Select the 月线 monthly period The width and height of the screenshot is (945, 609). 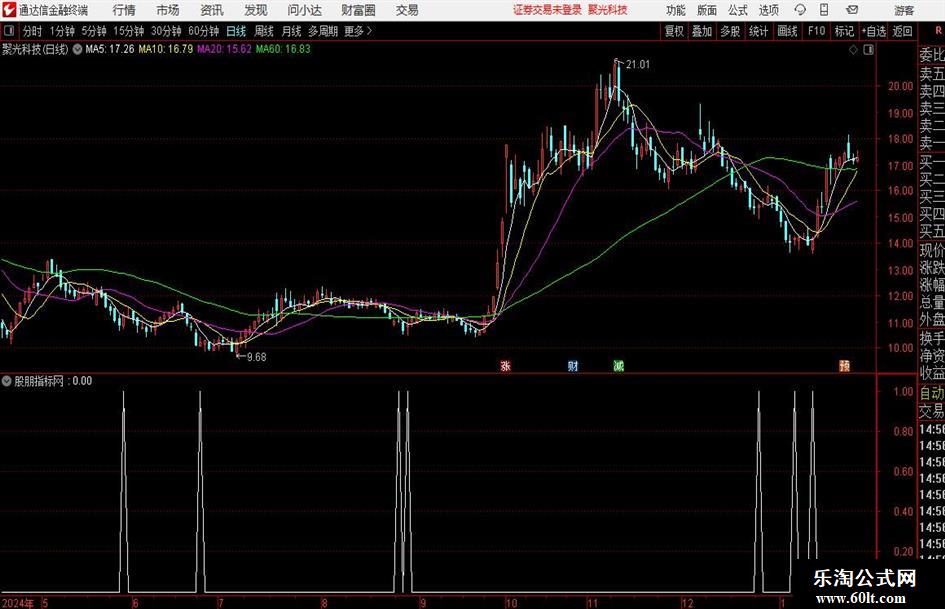[x=292, y=31]
